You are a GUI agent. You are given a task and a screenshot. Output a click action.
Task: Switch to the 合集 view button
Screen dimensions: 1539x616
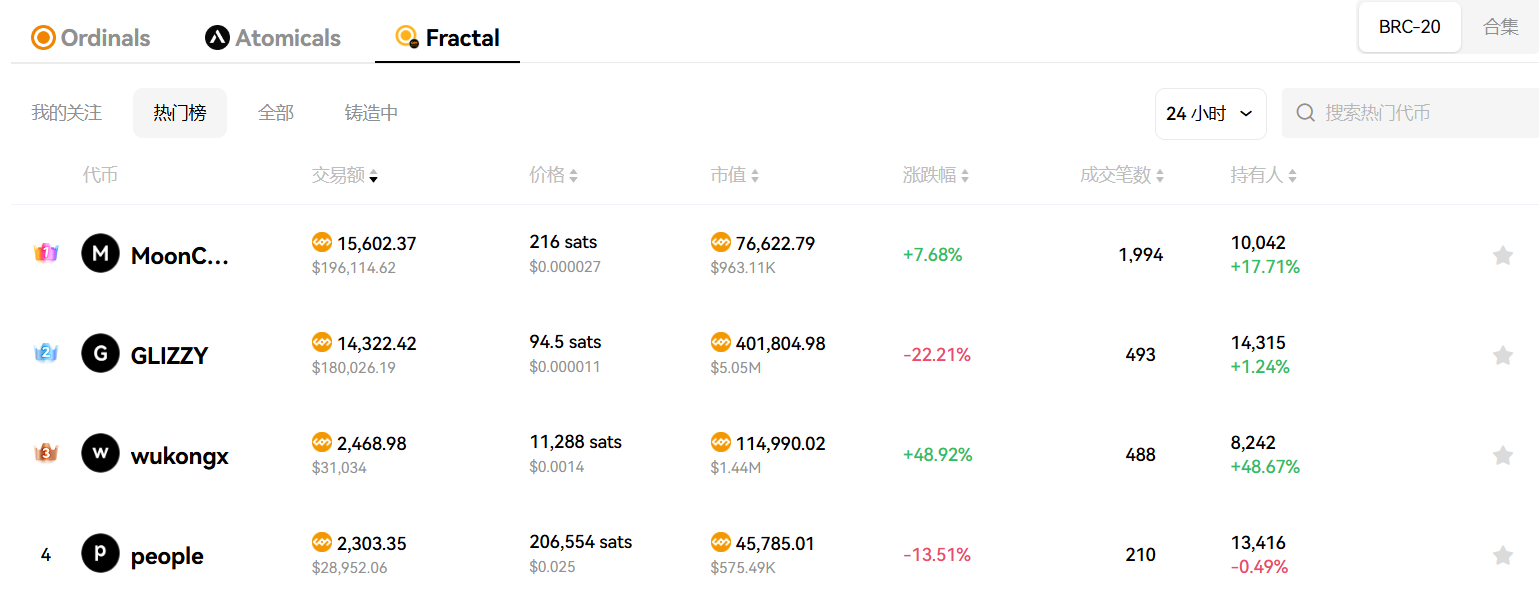click(x=1500, y=27)
